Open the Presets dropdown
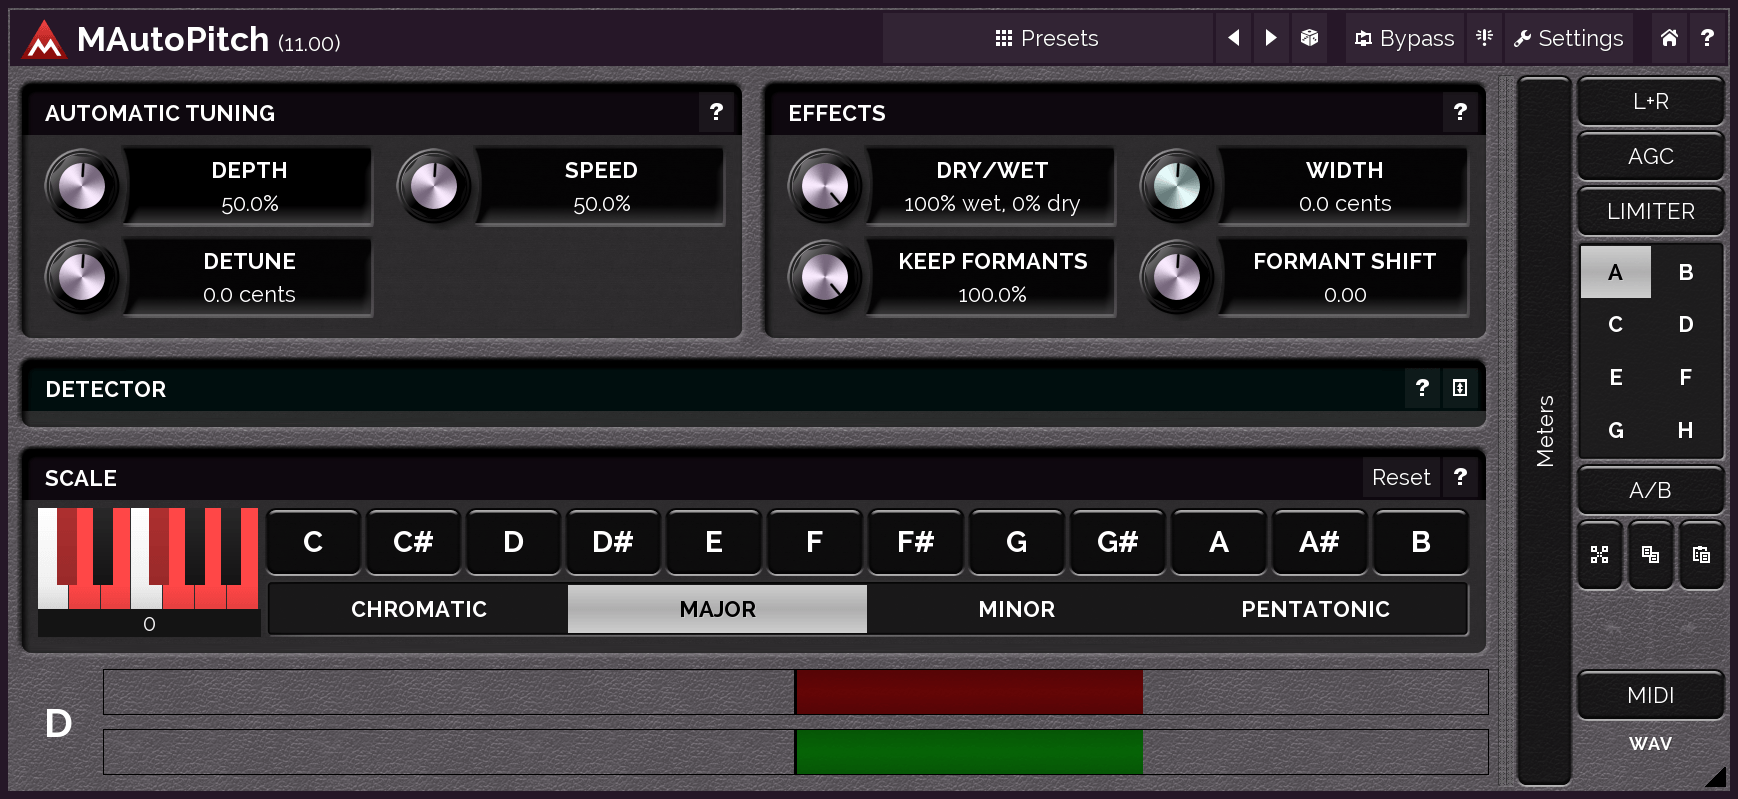This screenshot has height=799, width=1738. coord(1047,38)
